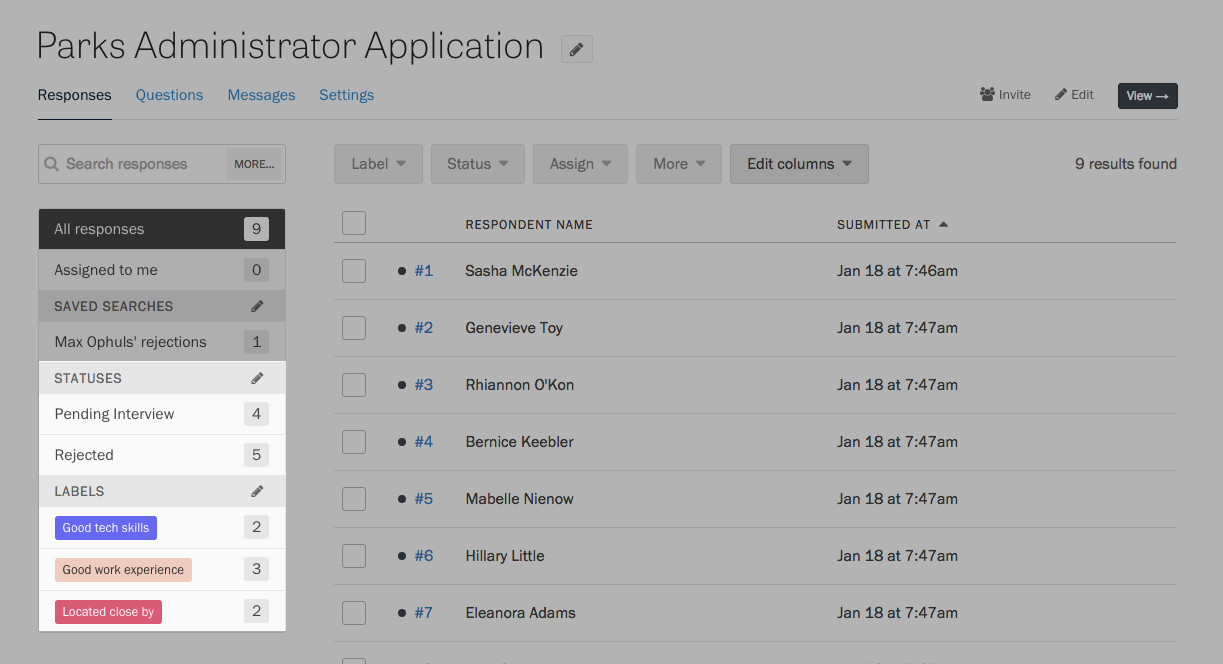The height and width of the screenshot is (664, 1223).
Task: Check the box for Rhiannon O'Kon
Action: tap(354, 385)
